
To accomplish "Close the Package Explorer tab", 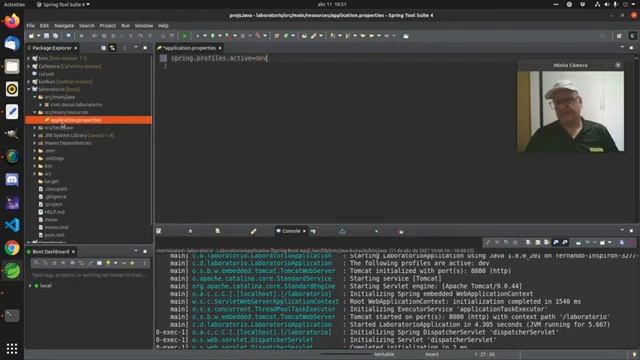I will click(x=76, y=48).
